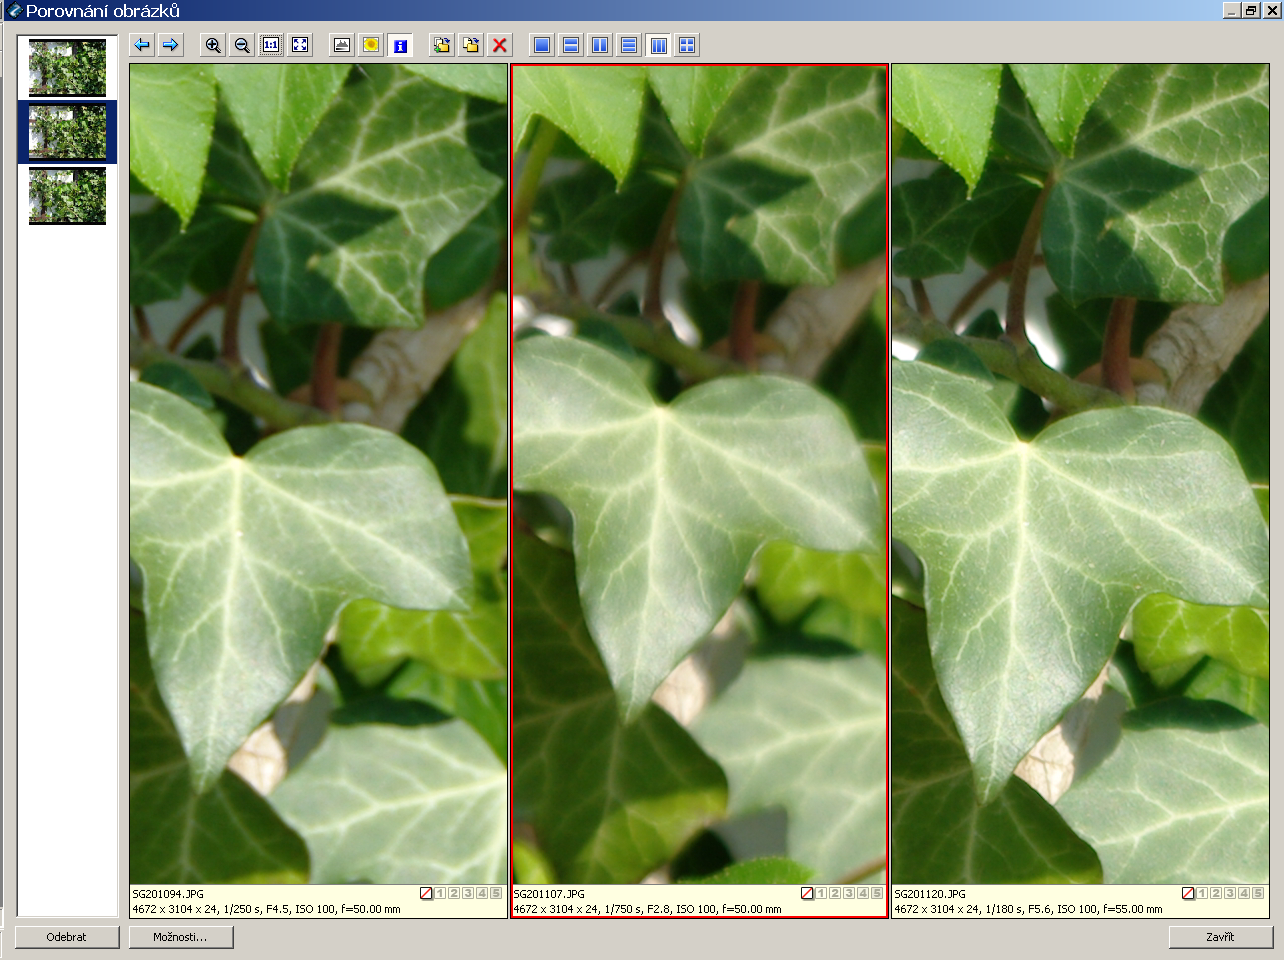Toggle the blue image info icon
Image resolution: width=1284 pixels, height=960 pixels.
tap(400, 45)
